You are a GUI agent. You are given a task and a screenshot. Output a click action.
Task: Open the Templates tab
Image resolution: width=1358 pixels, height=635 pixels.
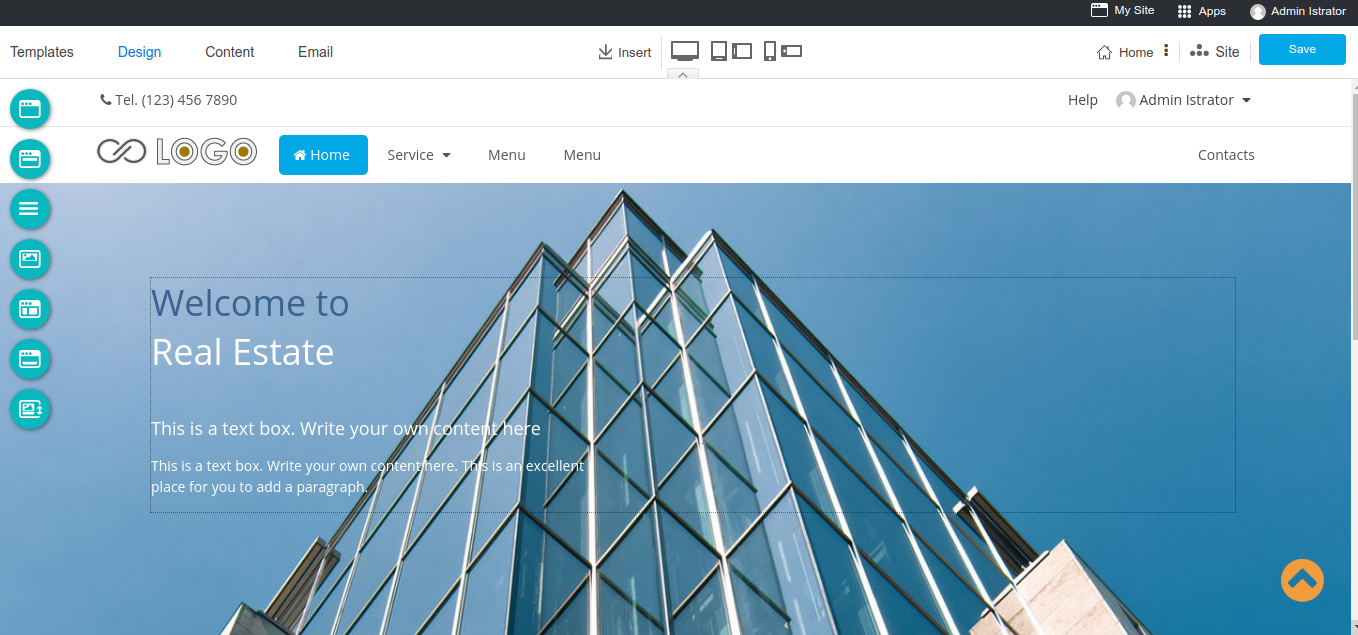click(42, 52)
